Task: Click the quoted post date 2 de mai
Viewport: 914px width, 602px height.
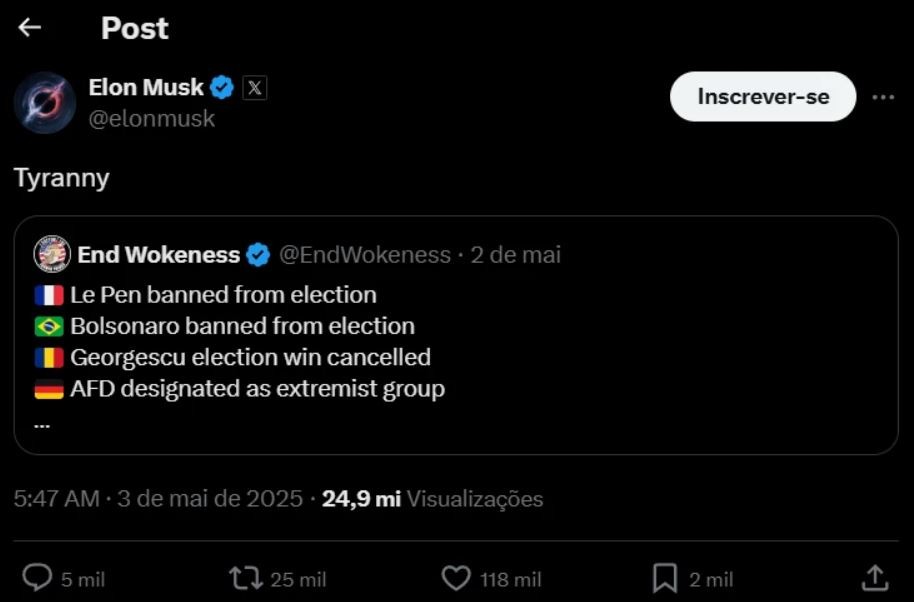Action: (x=515, y=255)
